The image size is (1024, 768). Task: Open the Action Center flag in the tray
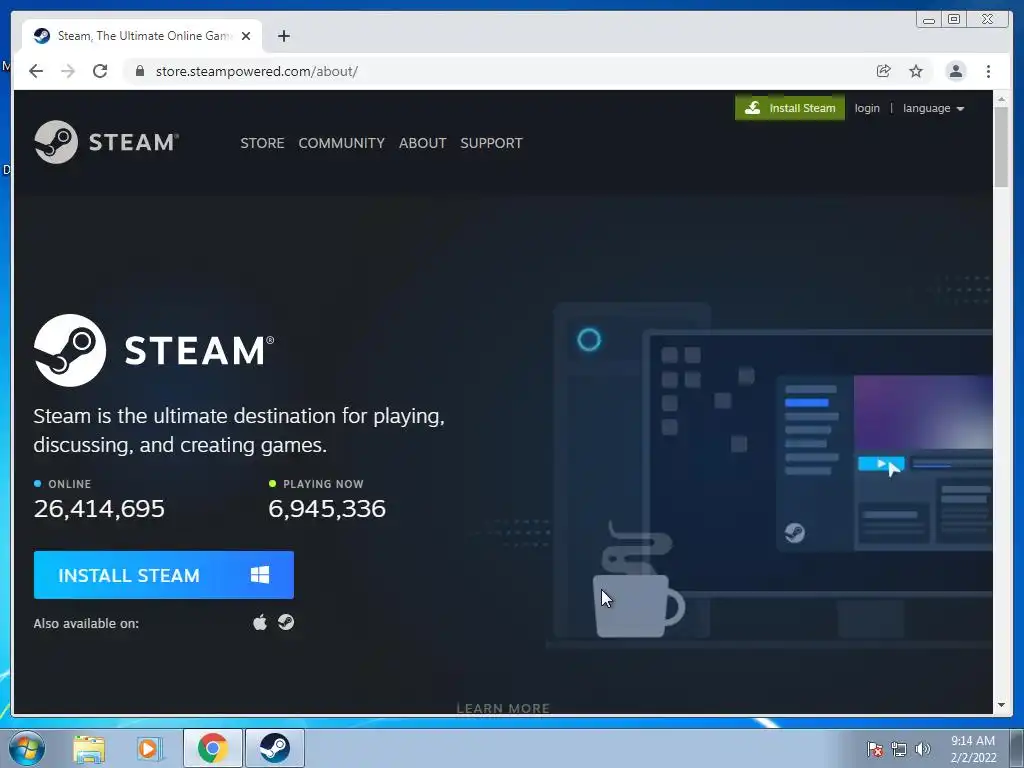click(x=874, y=749)
